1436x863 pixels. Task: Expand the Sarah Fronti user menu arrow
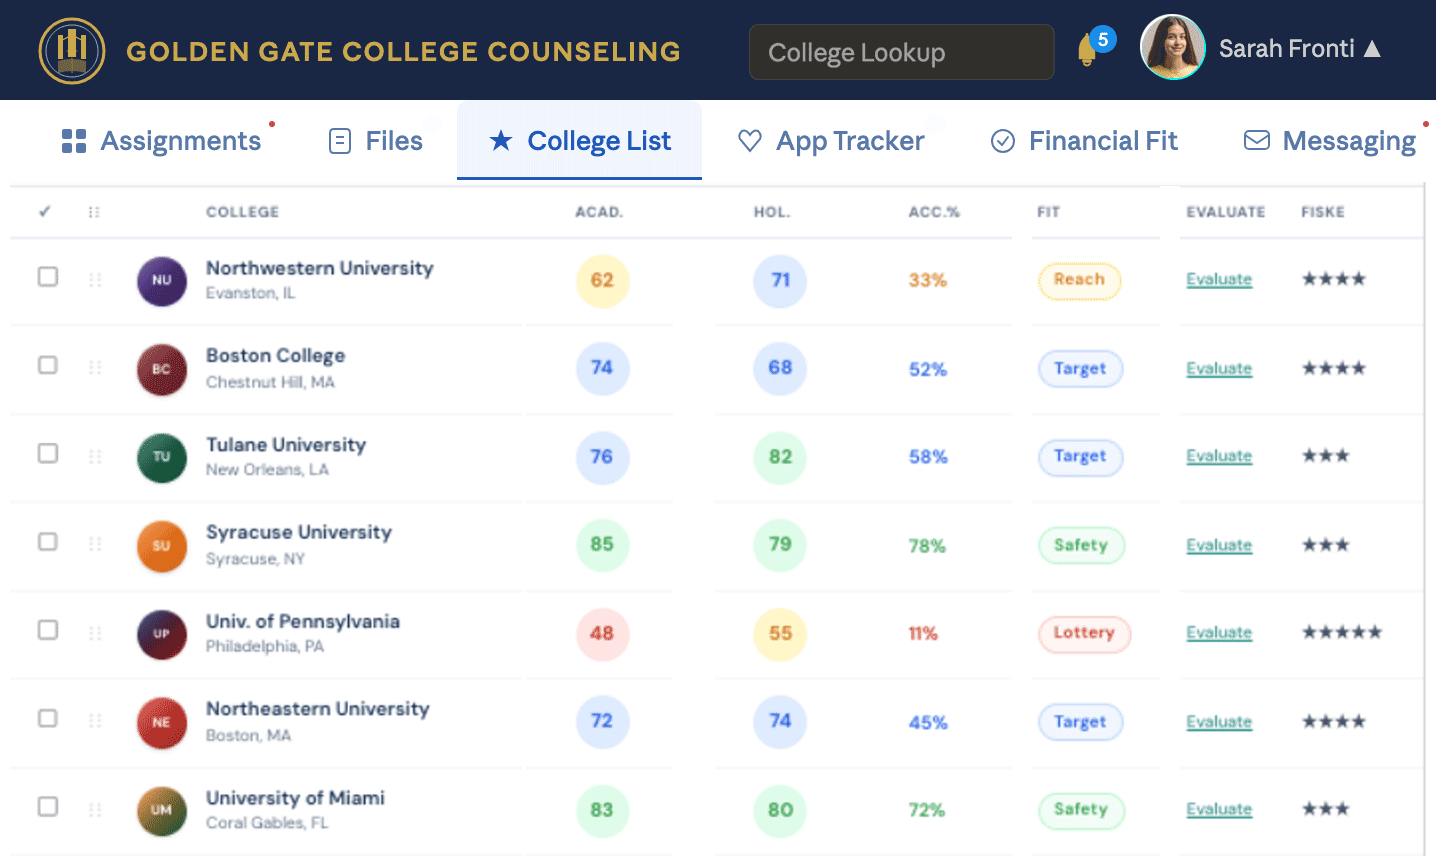point(1373,49)
